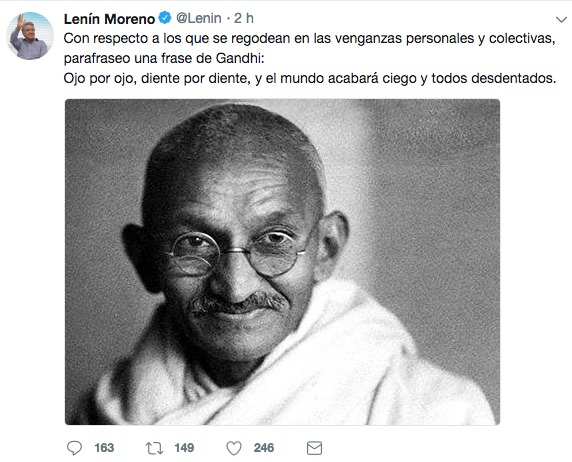572x462 pixels.
Task: Open tweet permalink via 2 h timestamp
Action: (x=244, y=18)
